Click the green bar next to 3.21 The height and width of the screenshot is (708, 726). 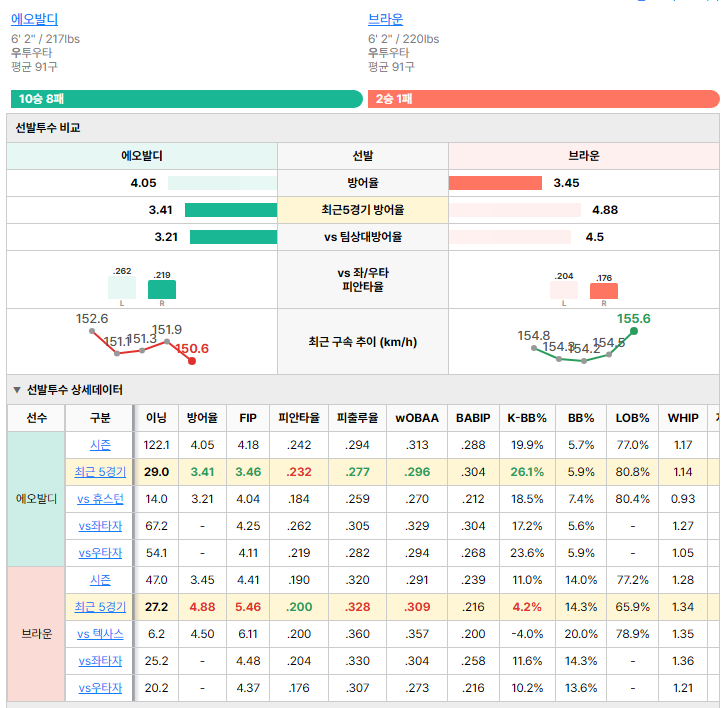[233, 237]
